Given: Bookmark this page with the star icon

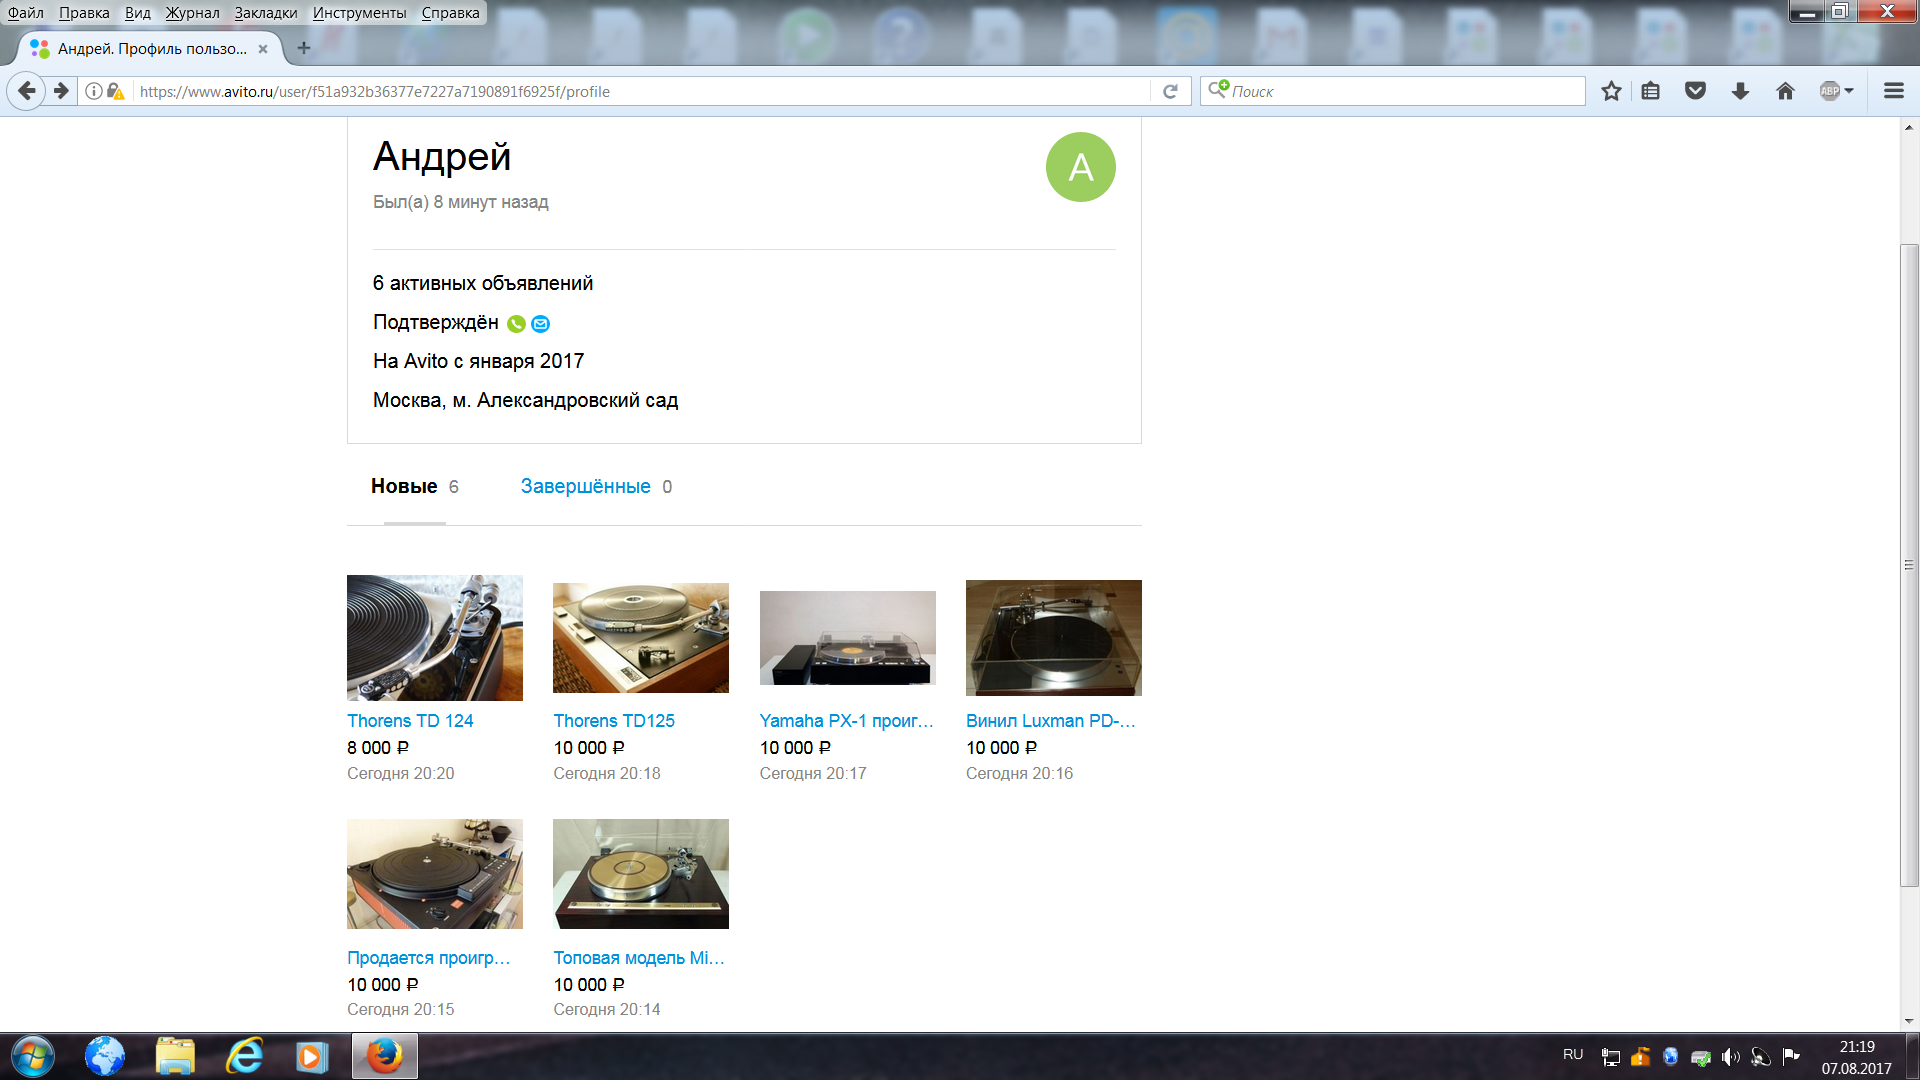Looking at the screenshot, I should (1611, 91).
